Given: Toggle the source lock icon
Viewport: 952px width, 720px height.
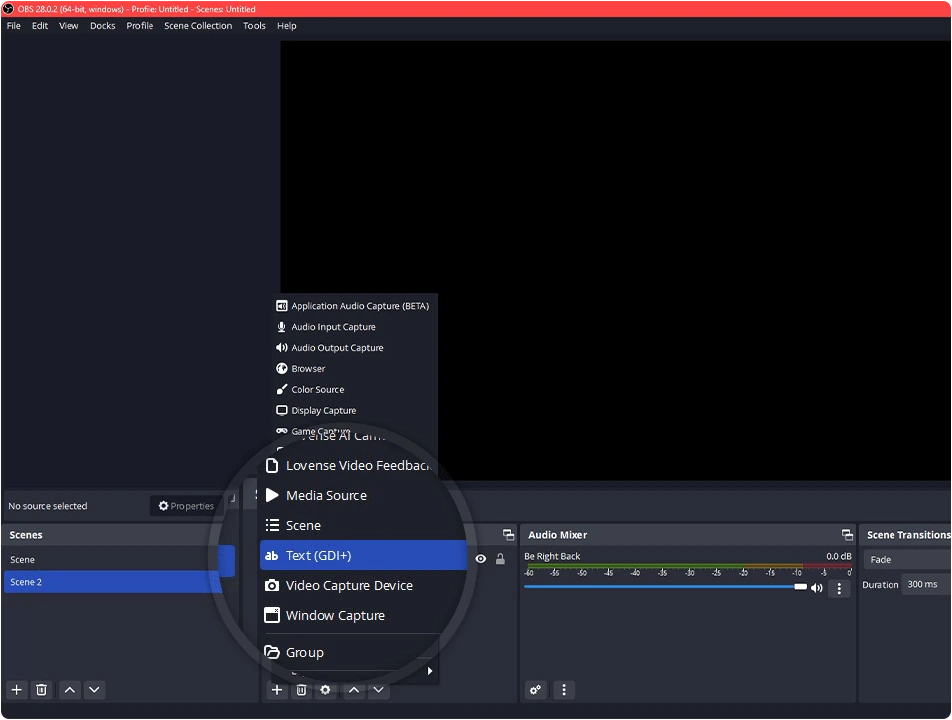Looking at the screenshot, I should (500, 559).
